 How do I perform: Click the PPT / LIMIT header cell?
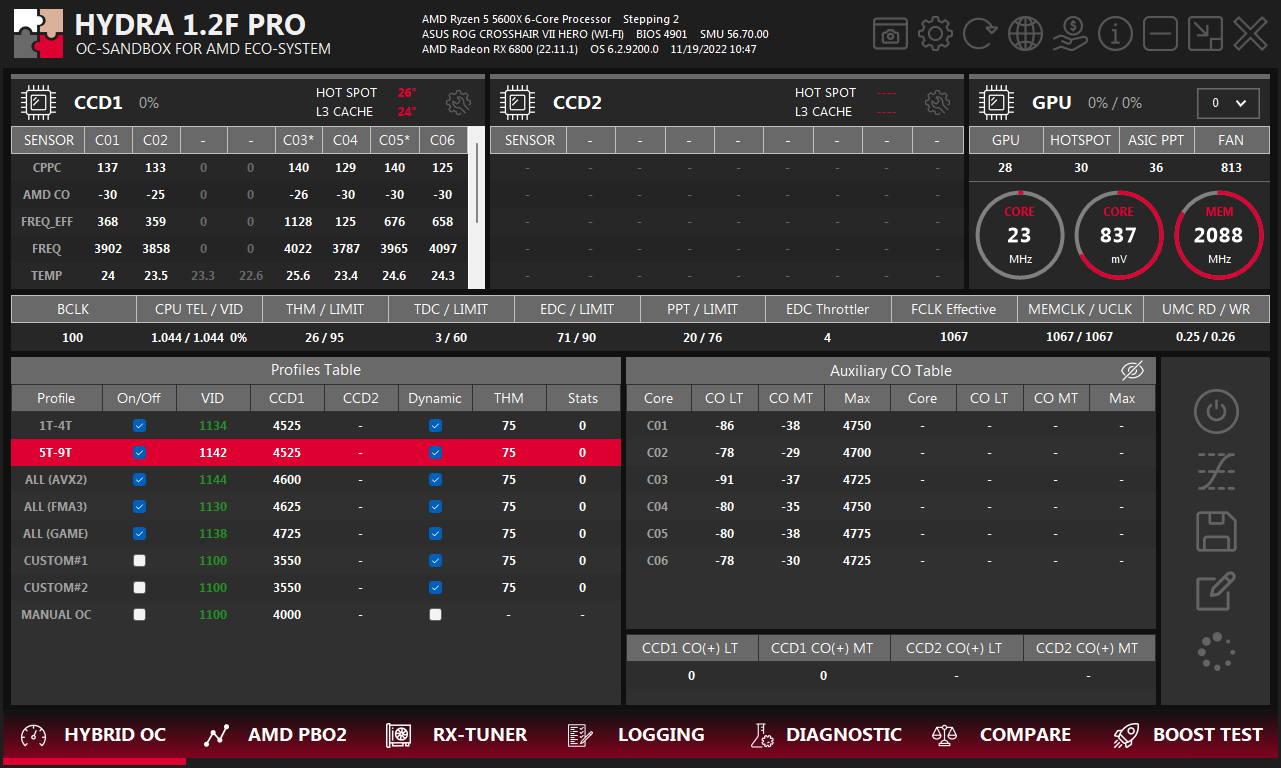pyautogui.click(x=702, y=309)
